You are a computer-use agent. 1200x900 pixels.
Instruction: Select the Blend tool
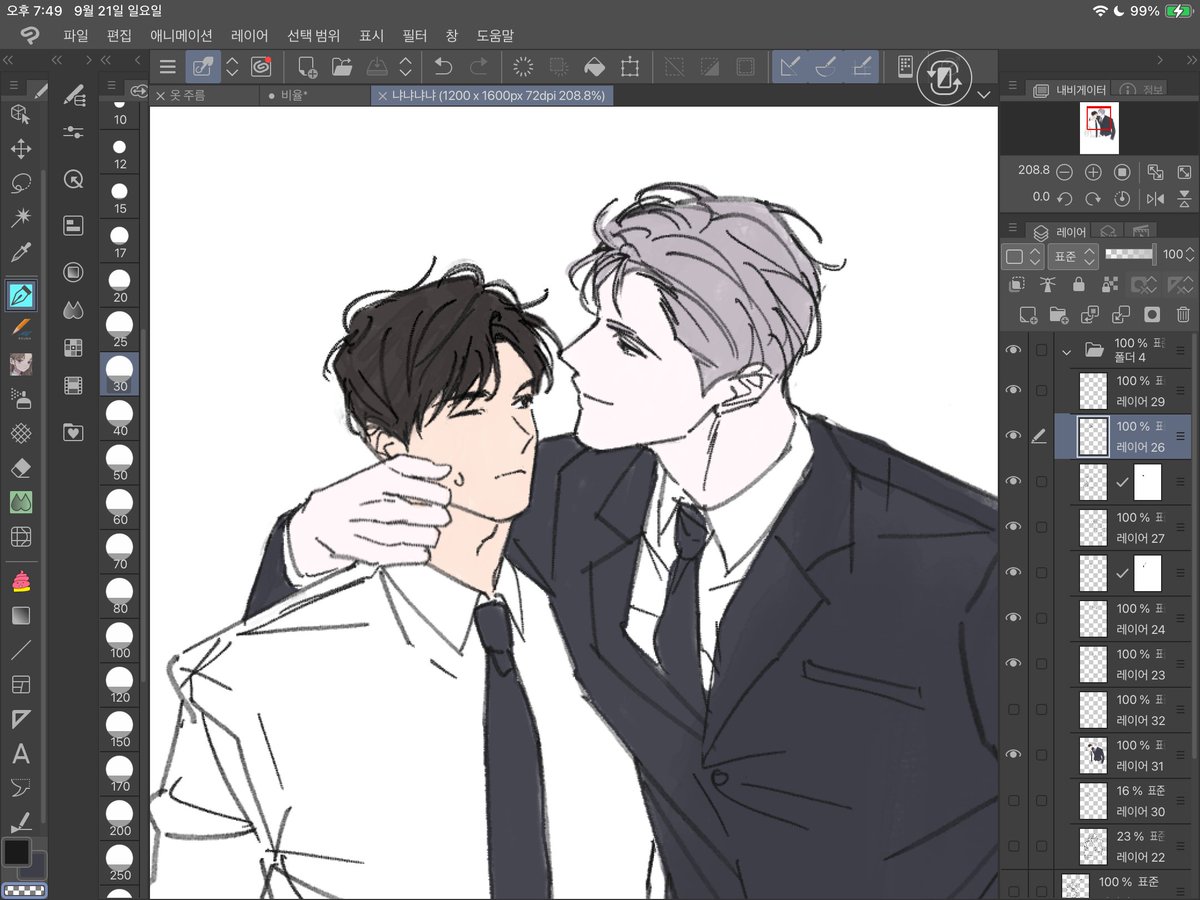20,502
